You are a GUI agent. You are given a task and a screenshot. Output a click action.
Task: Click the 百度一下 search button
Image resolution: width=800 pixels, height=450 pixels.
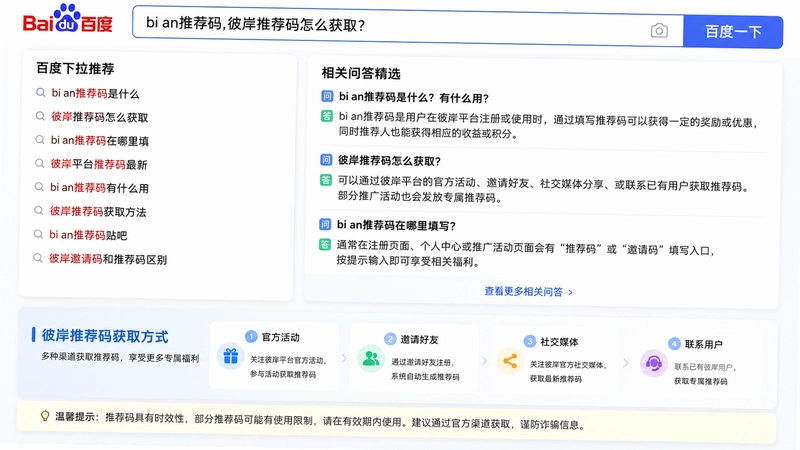pyautogui.click(x=733, y=32)
